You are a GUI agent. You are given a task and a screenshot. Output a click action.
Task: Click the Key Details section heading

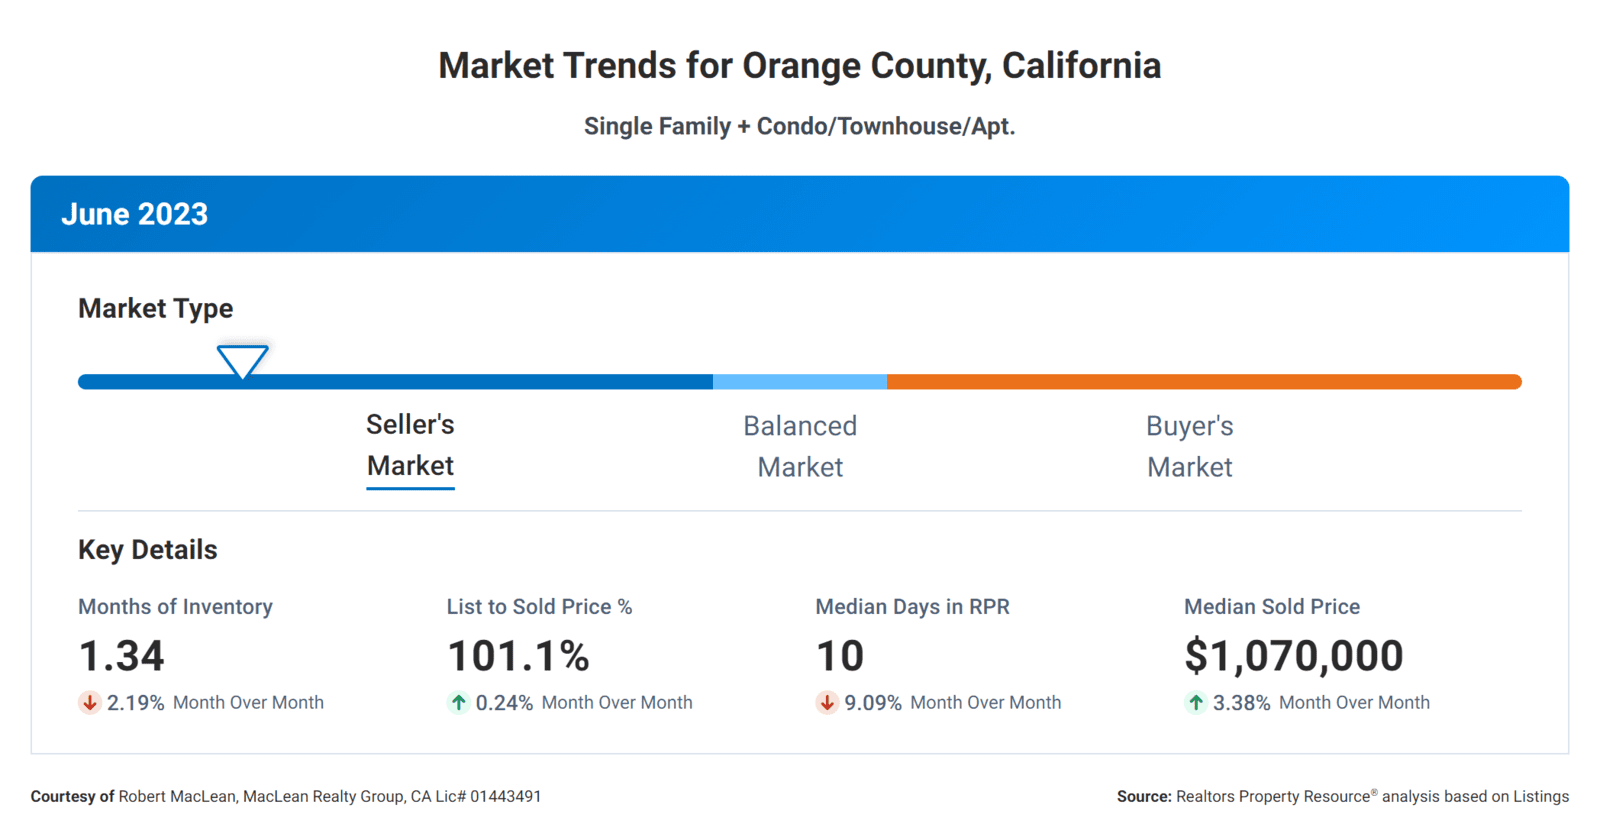(x=148, y=550)
